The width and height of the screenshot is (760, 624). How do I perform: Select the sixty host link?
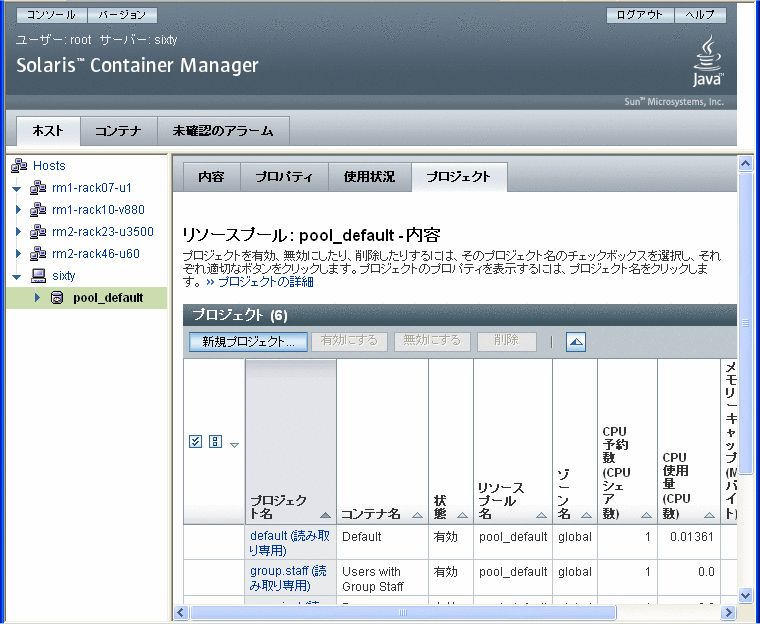pyautogui.click(x=63, y=276)
